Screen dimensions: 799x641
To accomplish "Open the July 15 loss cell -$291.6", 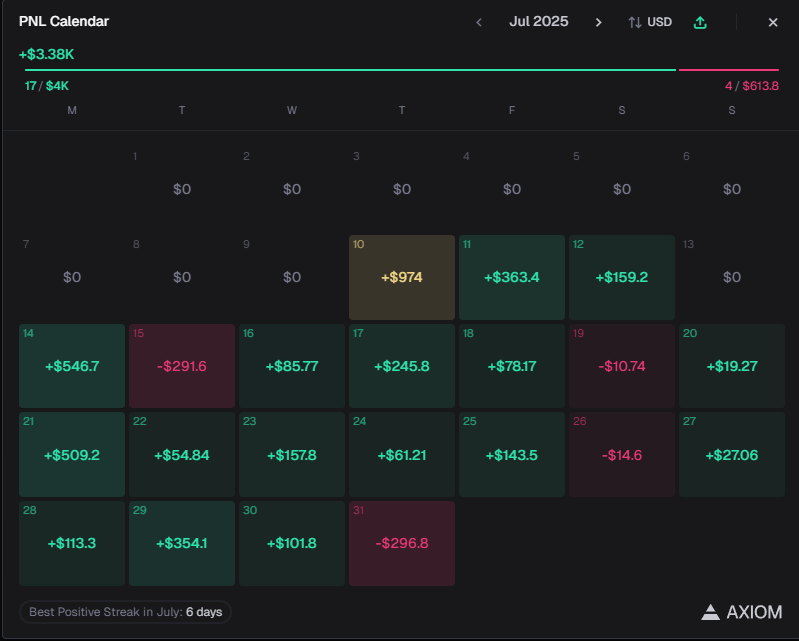I will click(182, 366).
